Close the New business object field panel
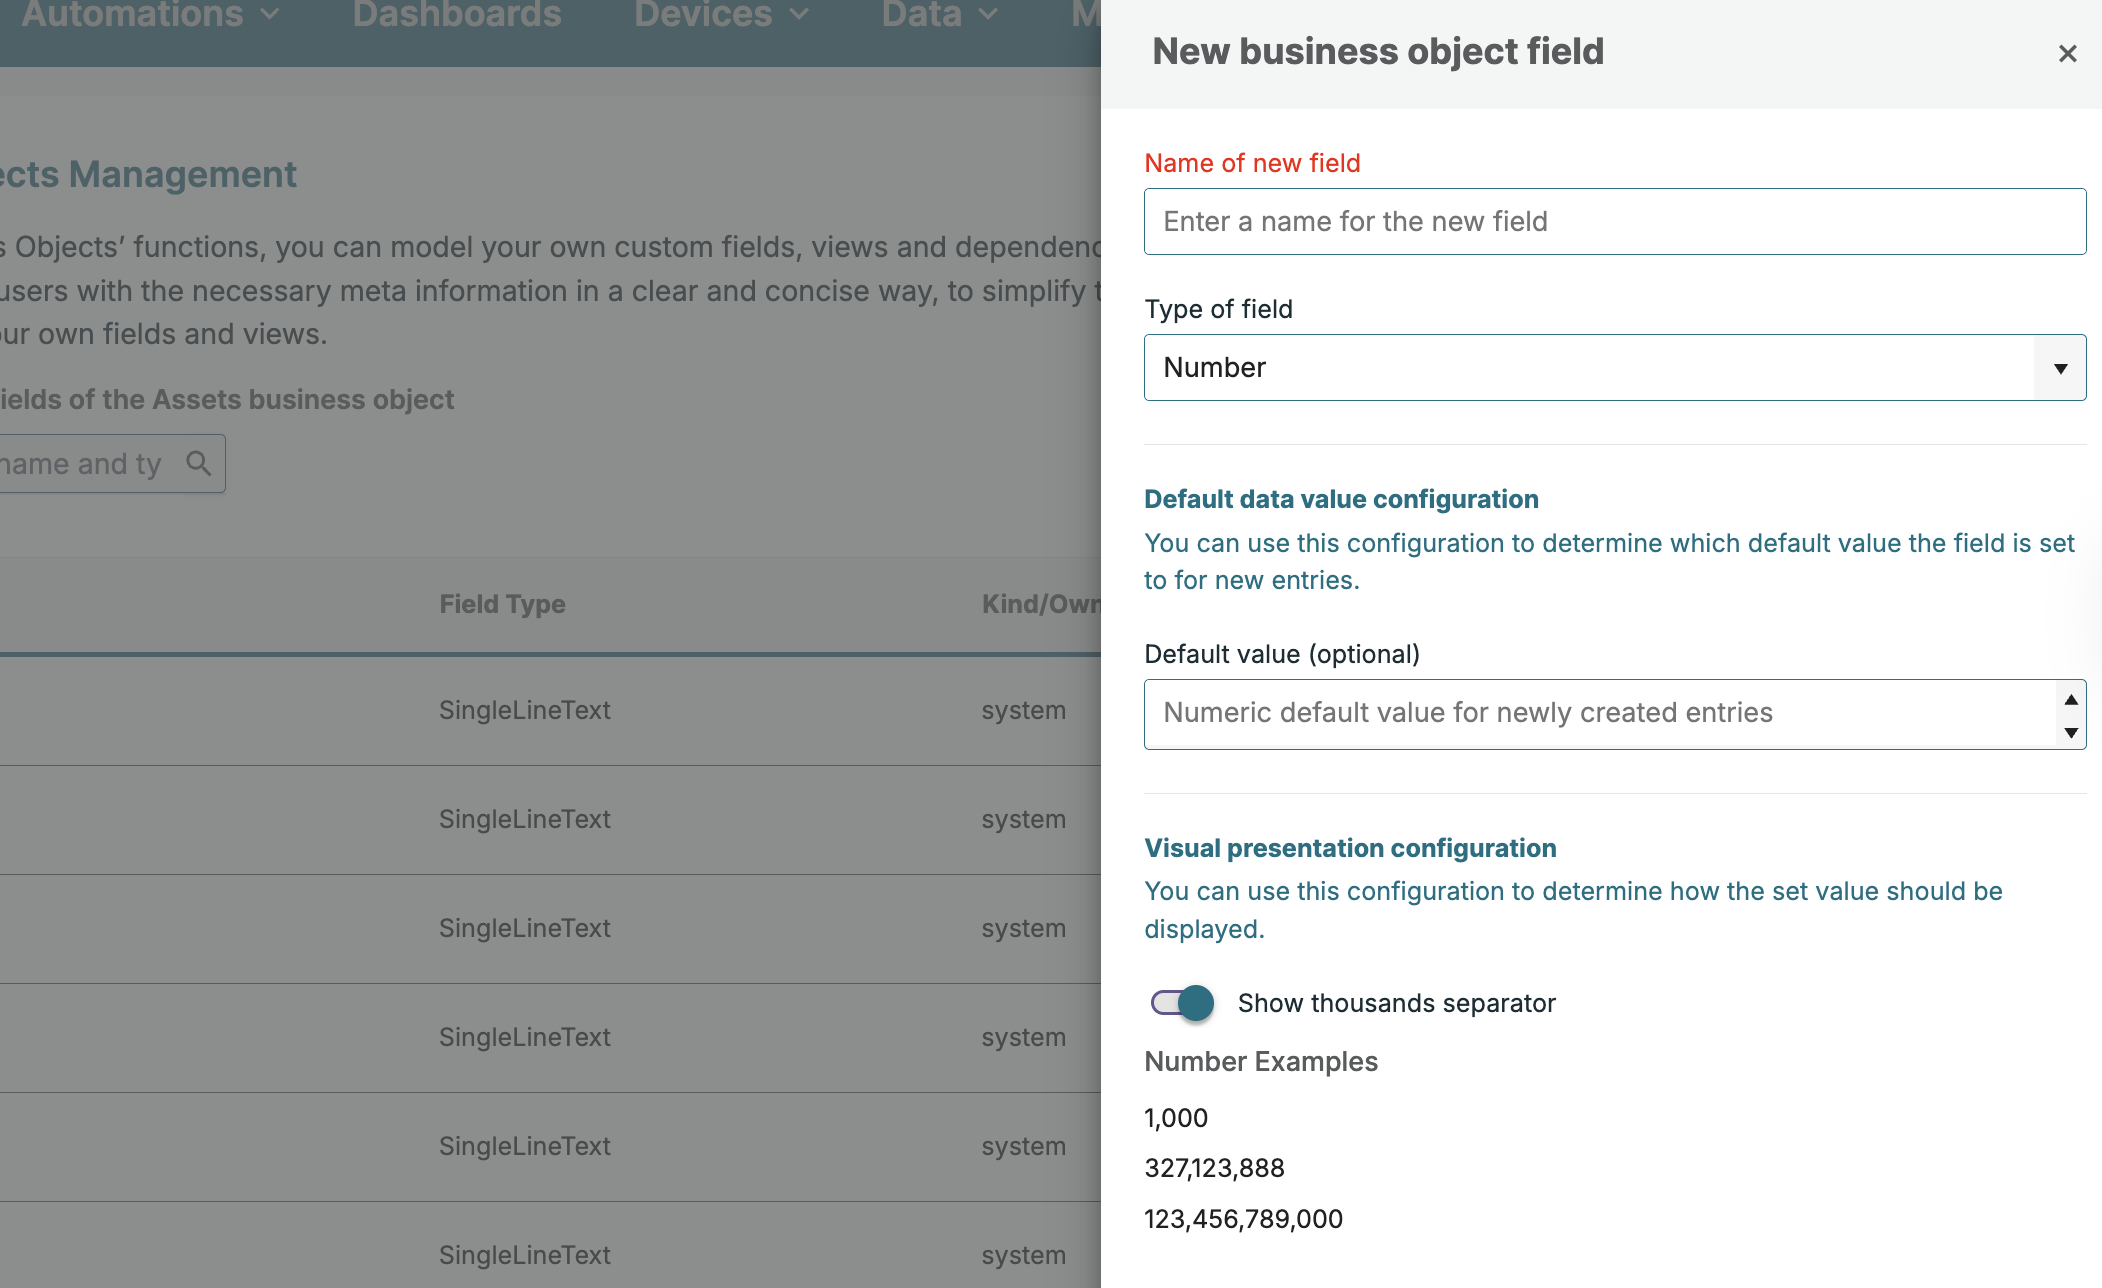The width and height of the screenshot is (2102, 1288). point(2067,54)
